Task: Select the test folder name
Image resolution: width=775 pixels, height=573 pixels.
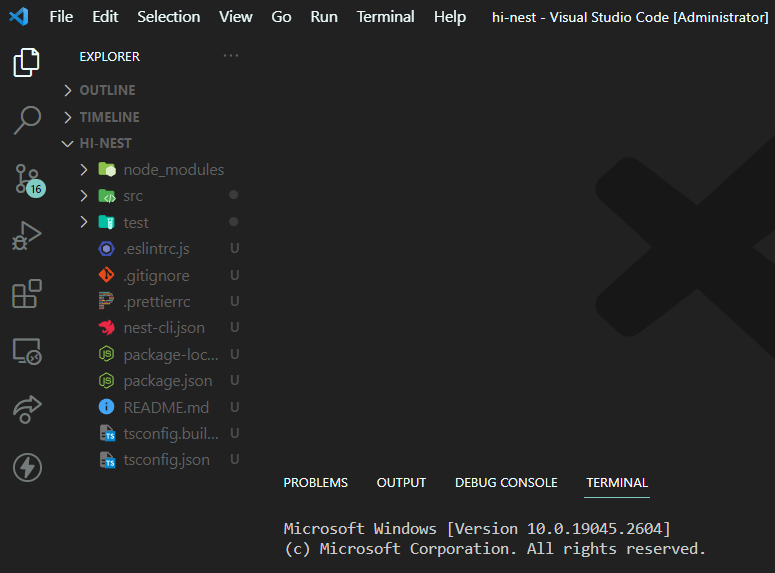Action: point(135,222)
